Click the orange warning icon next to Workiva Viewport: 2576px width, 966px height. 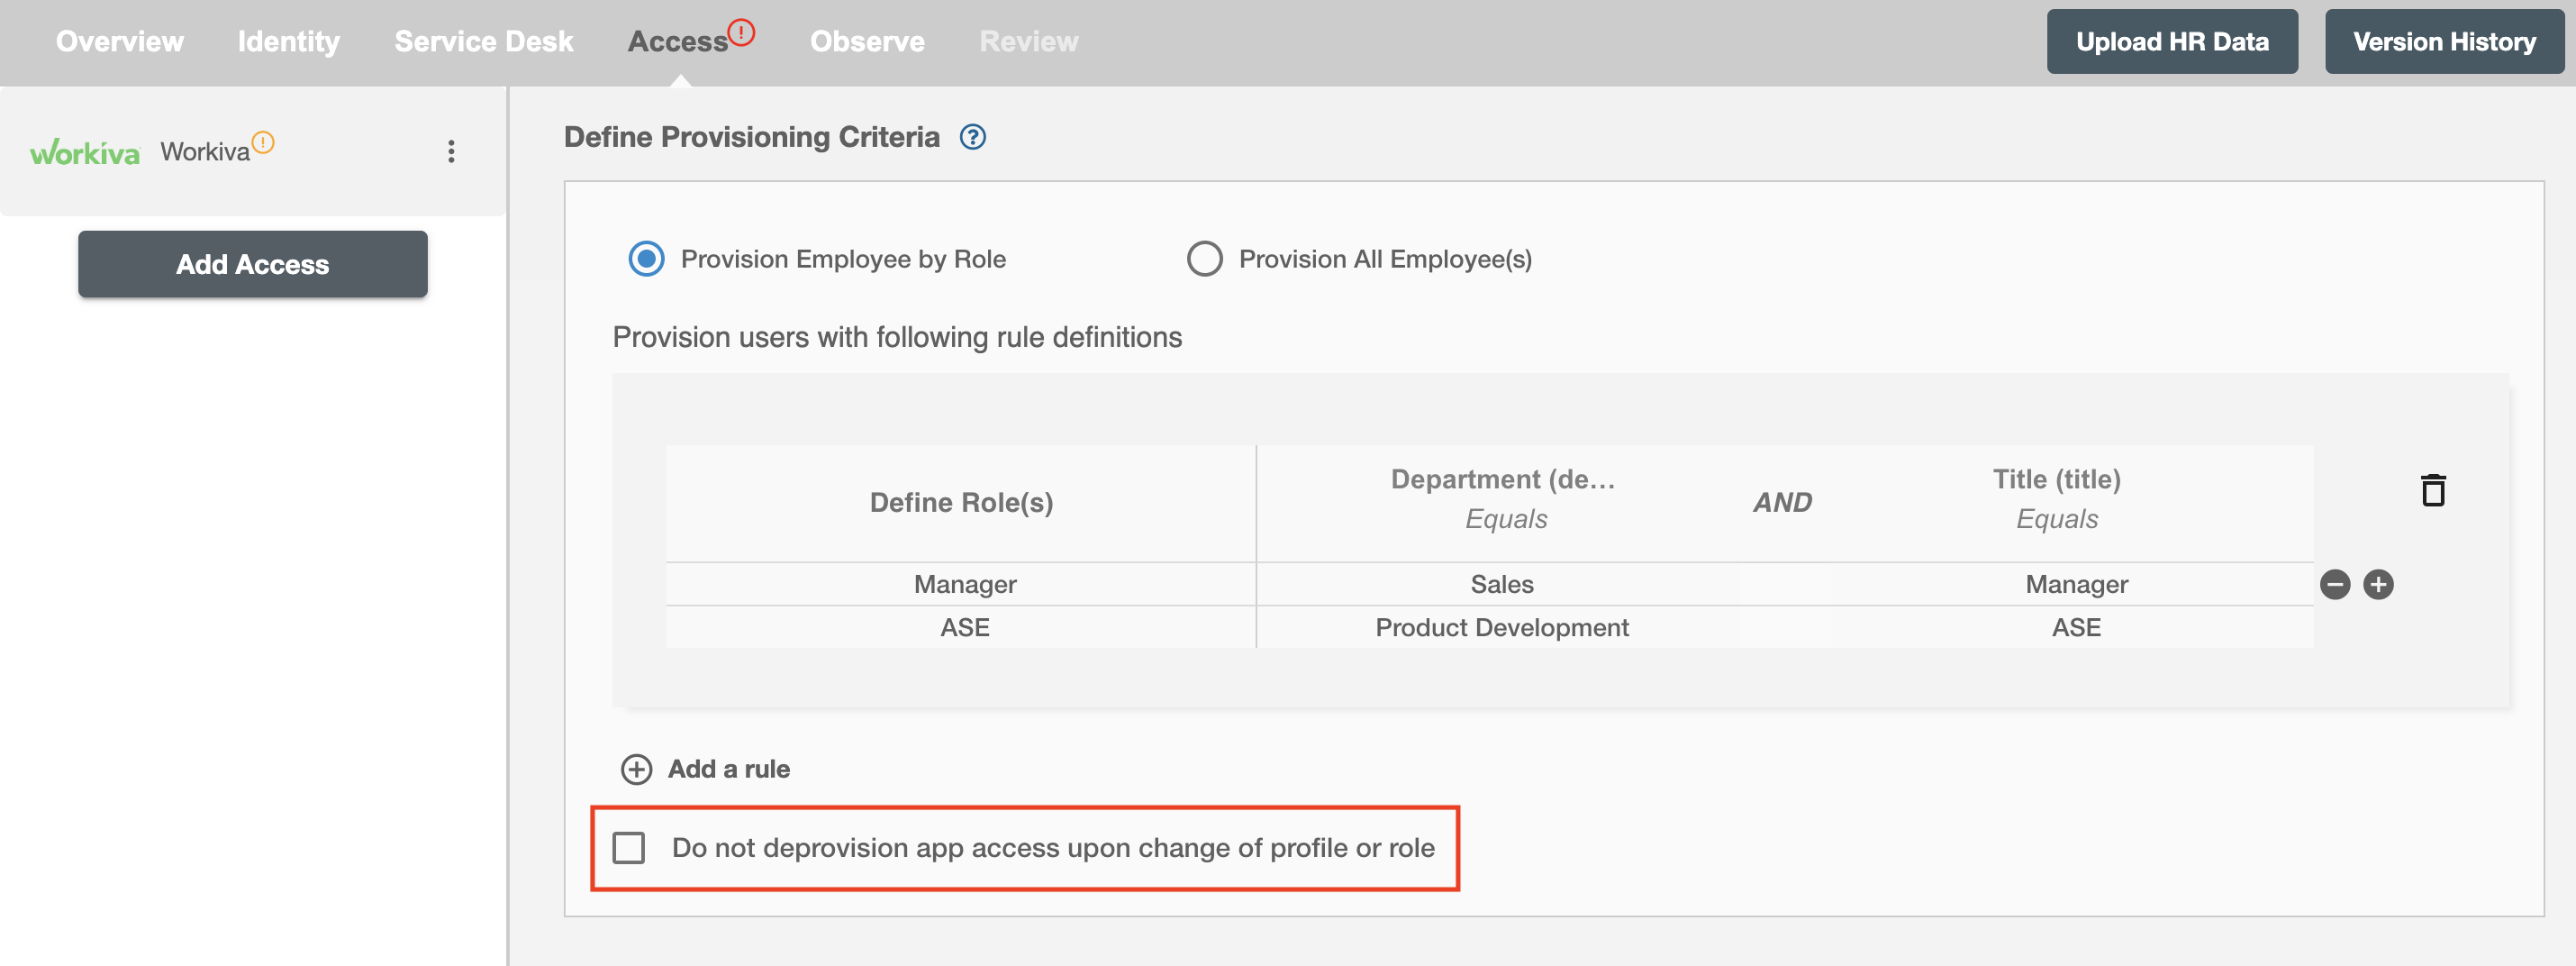click(263, 142)
